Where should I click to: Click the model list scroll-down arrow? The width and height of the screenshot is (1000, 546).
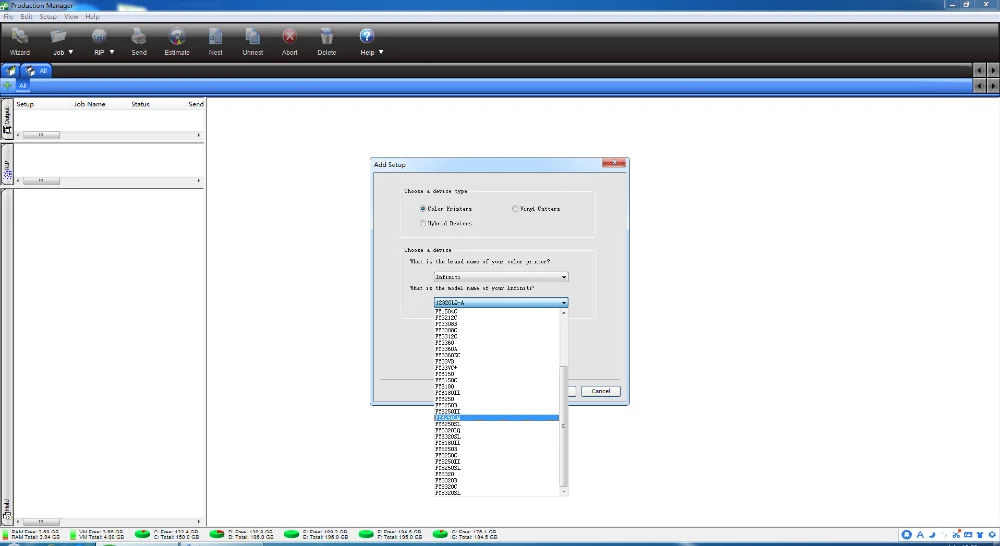click(563, 492)
